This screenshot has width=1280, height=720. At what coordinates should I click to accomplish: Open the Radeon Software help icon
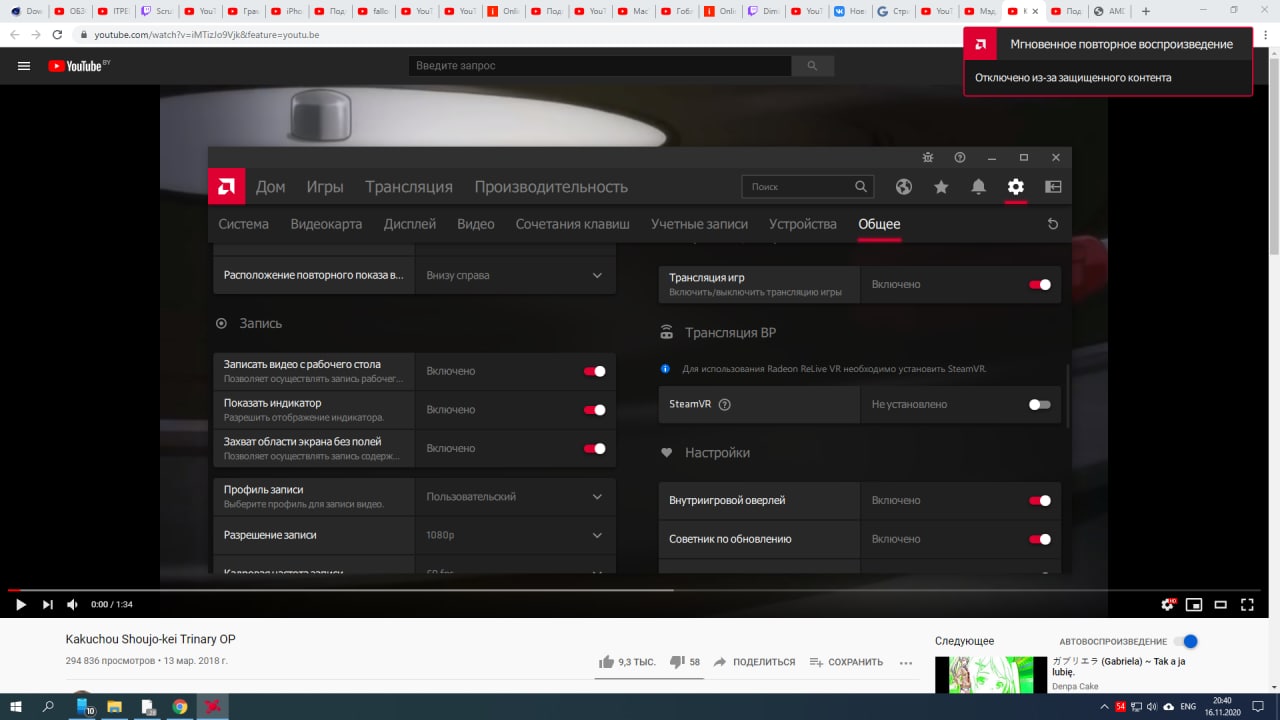point(960,158)
